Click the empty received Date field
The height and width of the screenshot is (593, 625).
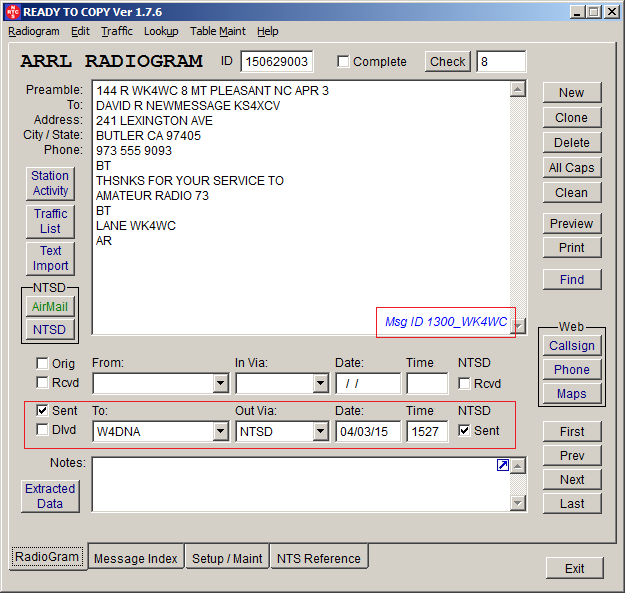[368, 383]
